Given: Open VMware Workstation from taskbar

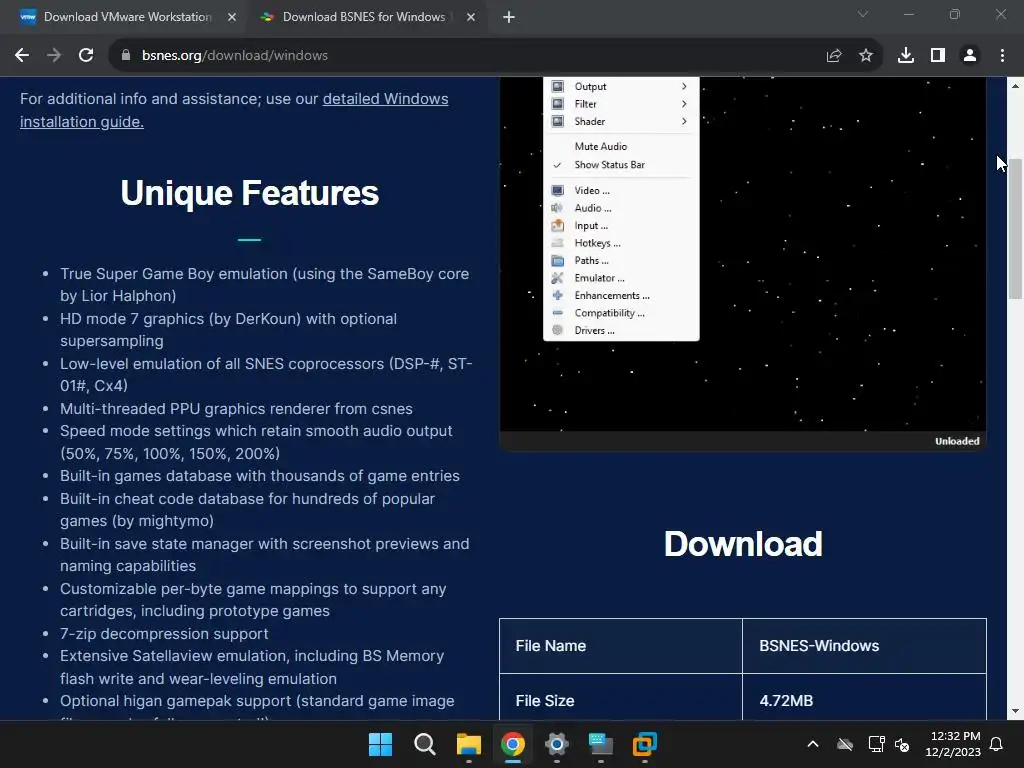Looking at the screenshot, I should (645, 744).
